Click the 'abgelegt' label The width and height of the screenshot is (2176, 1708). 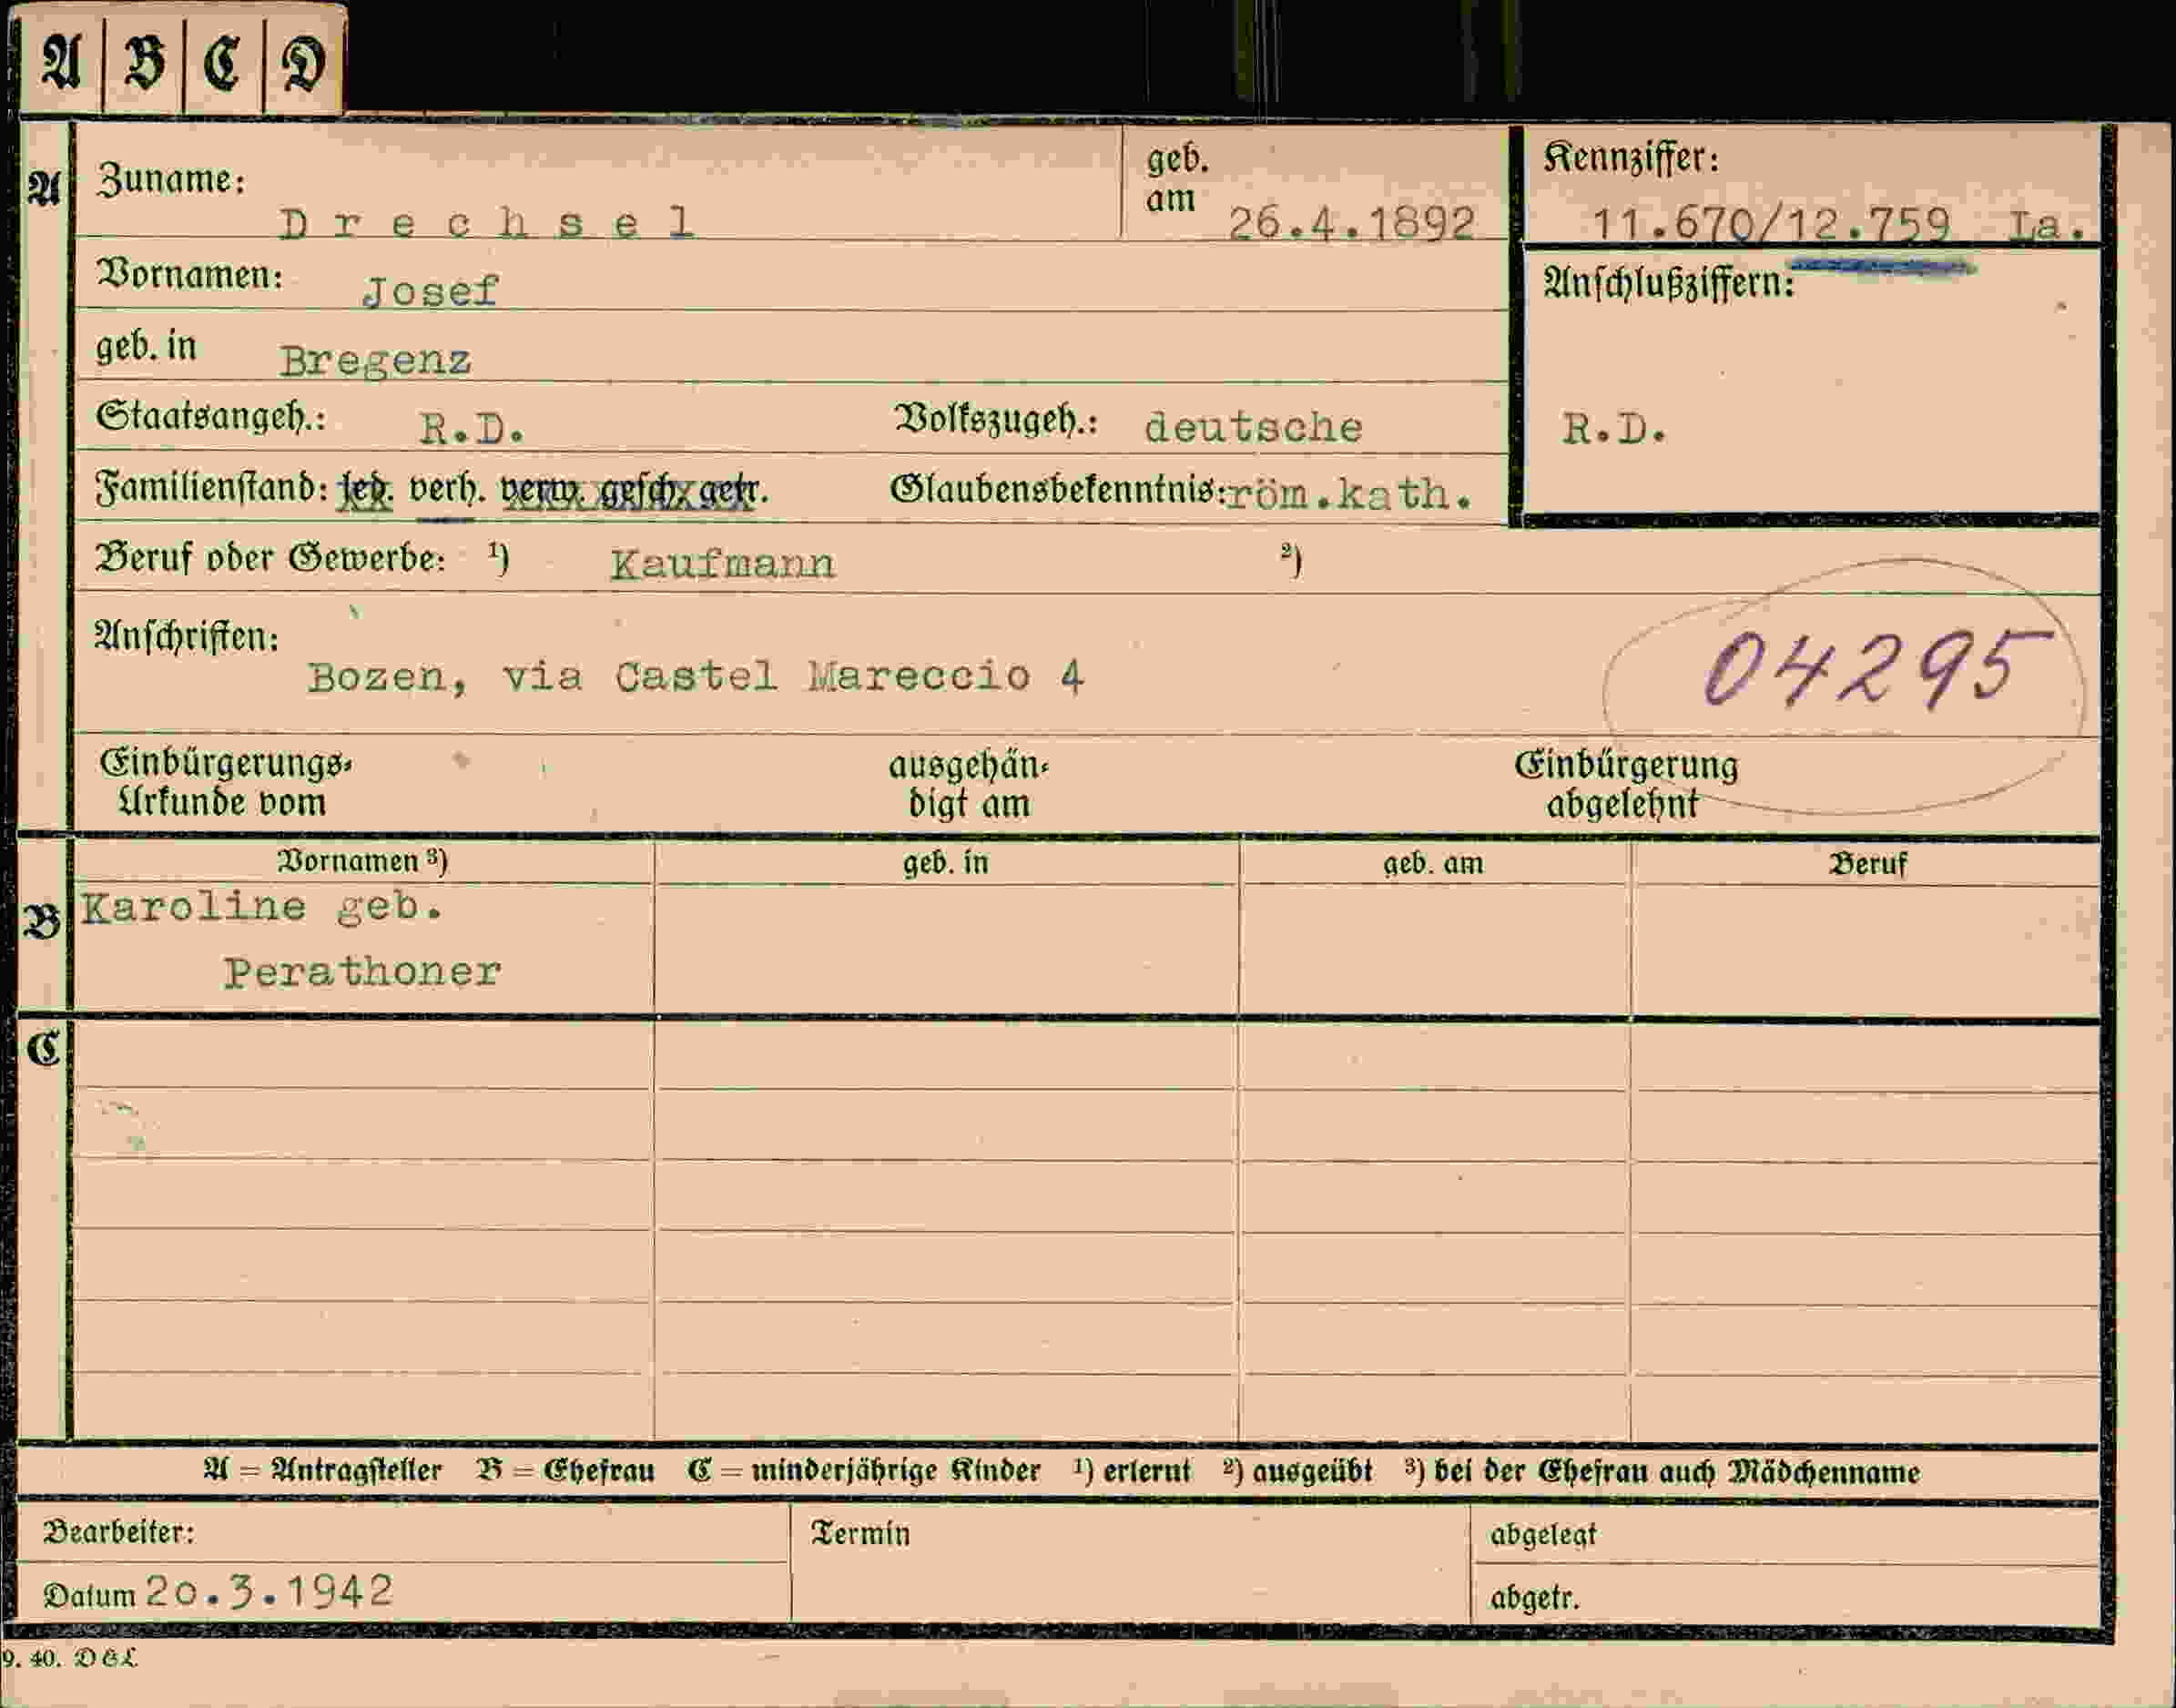pos(1543,1536)
